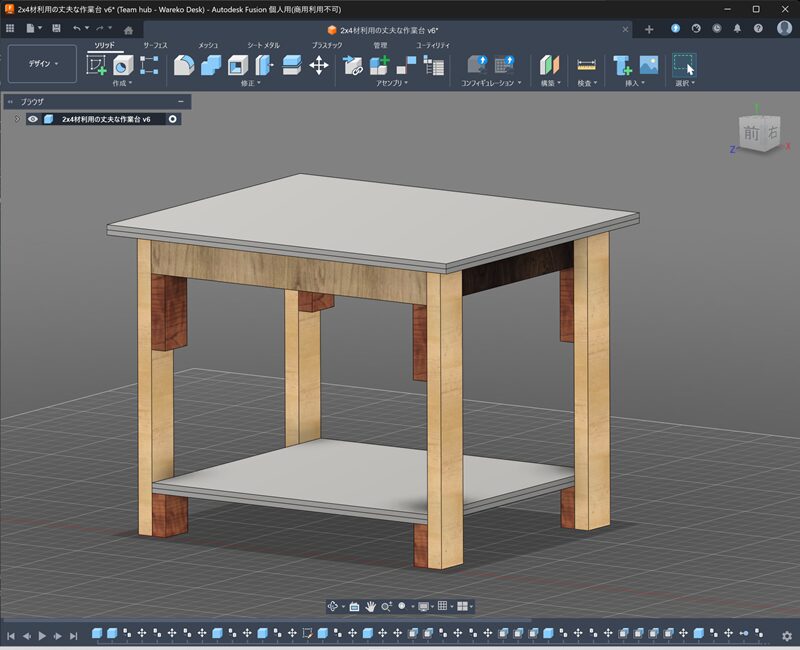This screenshot has height=650, width=800.
Task: Switch to the シートメタル tab
Action: point(264,45)
